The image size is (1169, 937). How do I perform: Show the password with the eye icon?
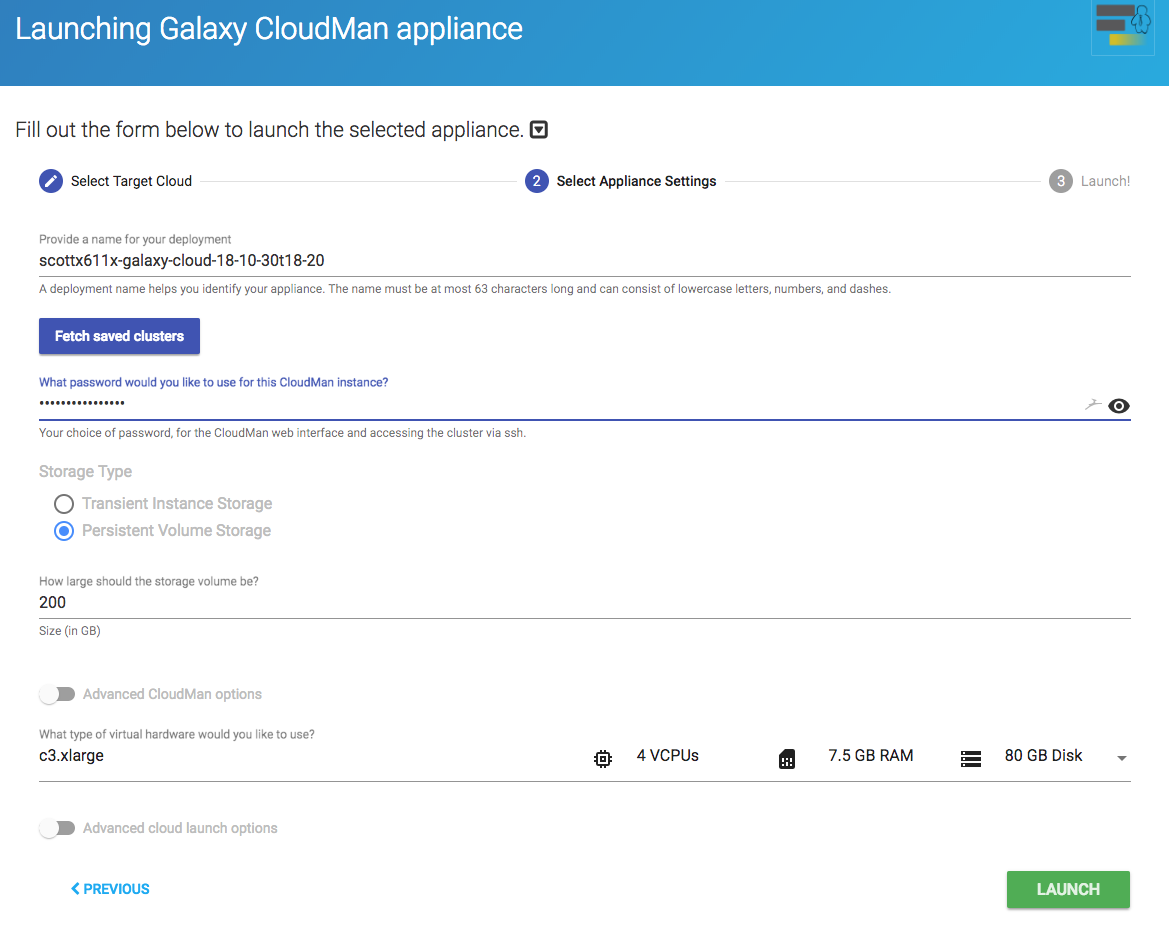[1118, 406]
